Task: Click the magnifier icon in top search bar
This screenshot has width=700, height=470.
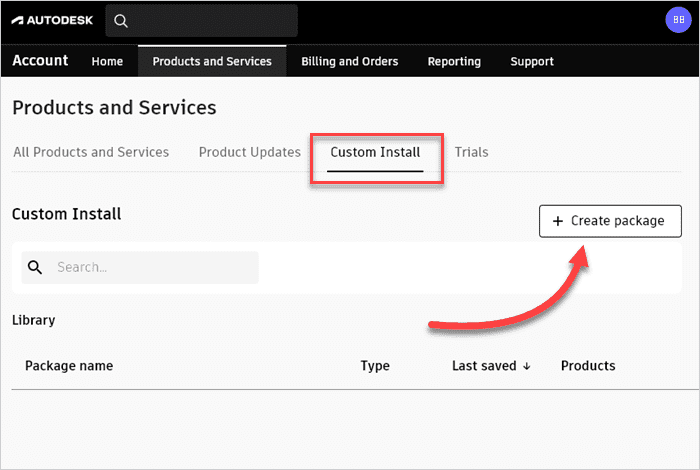Action: tap(121, 21)
